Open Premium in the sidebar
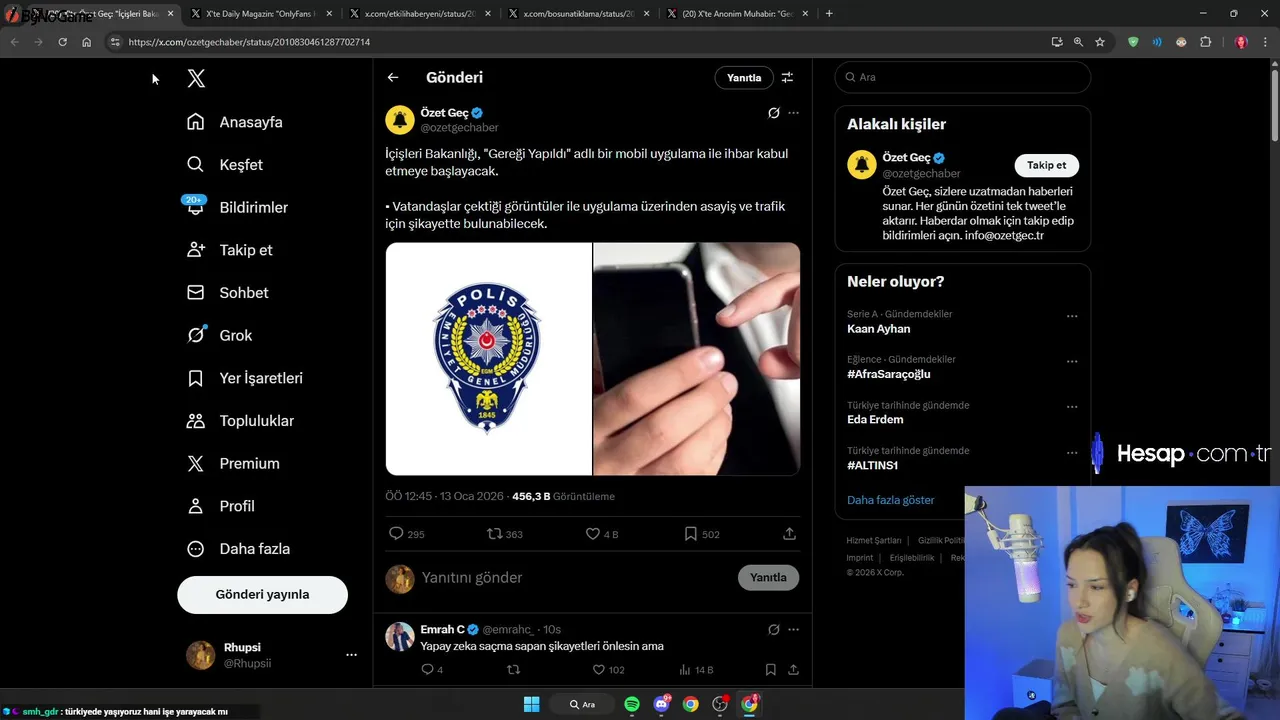The width and height of the screenshot is (1280, 720). point(233,464)
